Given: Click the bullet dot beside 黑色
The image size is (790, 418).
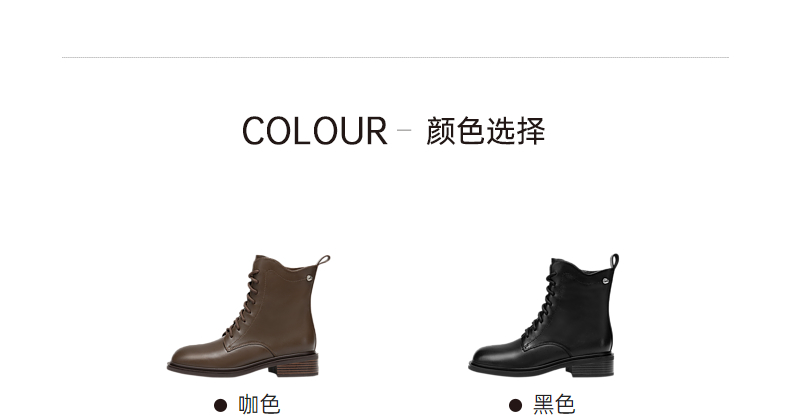Looking at the screenshot, I should [515, 405].
